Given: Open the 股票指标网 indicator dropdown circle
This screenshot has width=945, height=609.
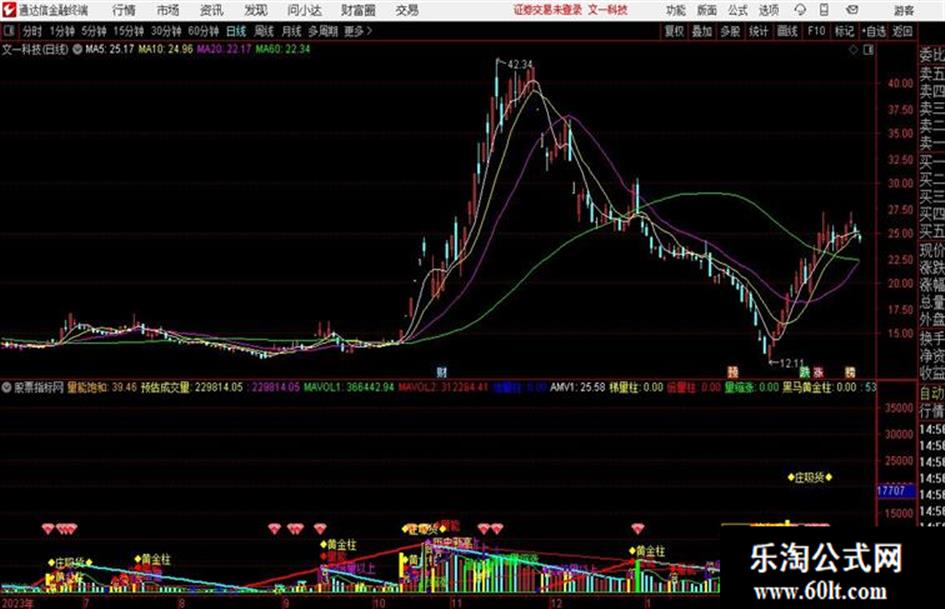Looking at the screenshot, I should coord(7,387).
